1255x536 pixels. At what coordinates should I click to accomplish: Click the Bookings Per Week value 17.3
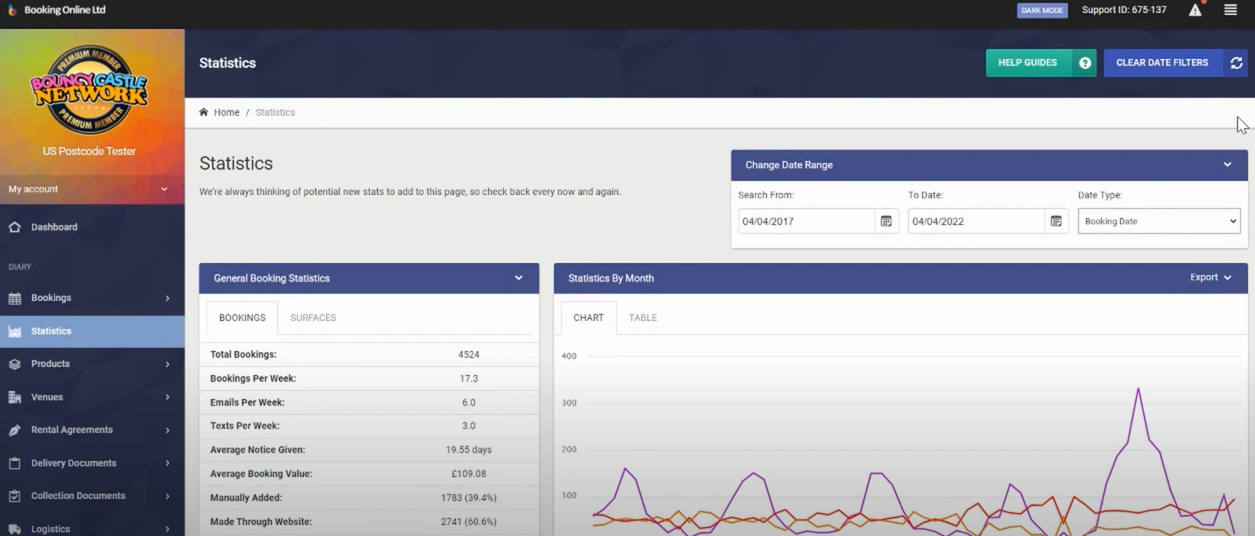click(x=468, y=379)
